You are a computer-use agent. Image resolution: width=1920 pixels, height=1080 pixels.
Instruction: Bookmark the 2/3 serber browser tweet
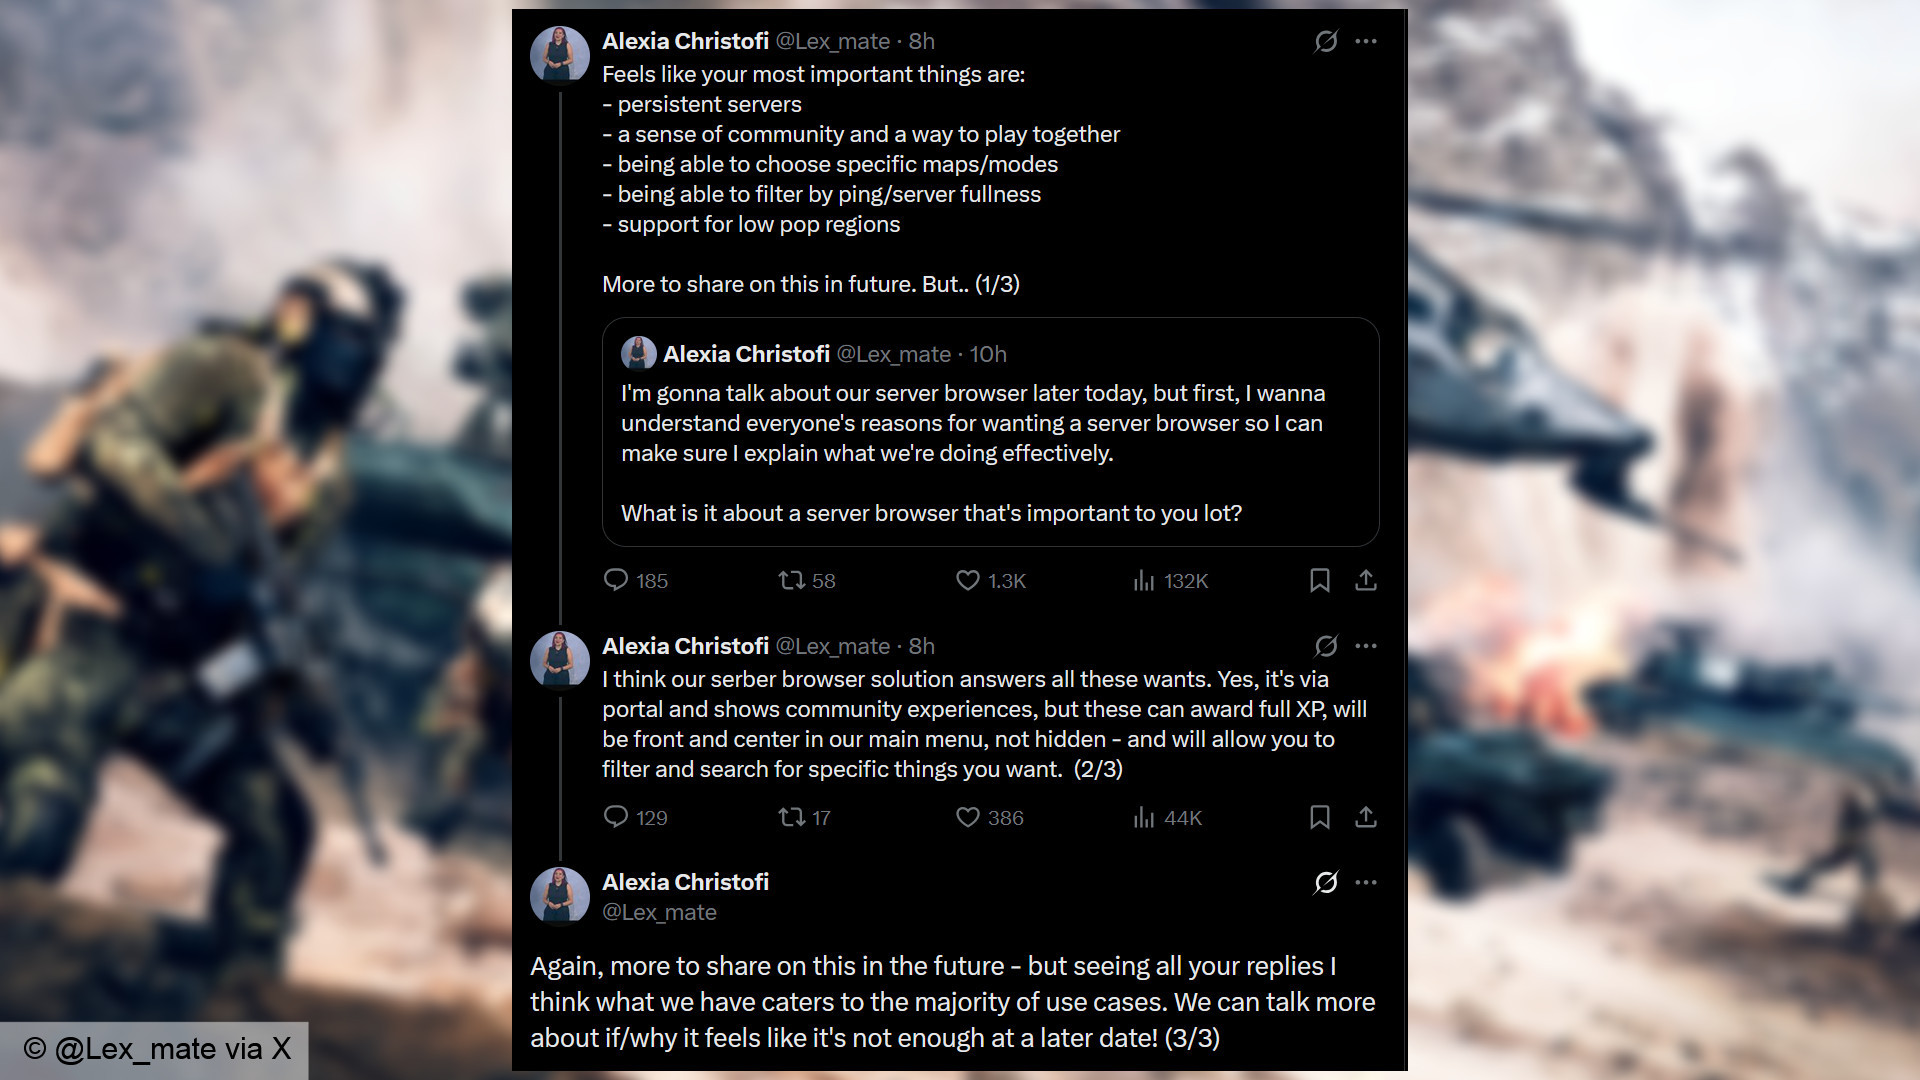[x=1320, y=817]
